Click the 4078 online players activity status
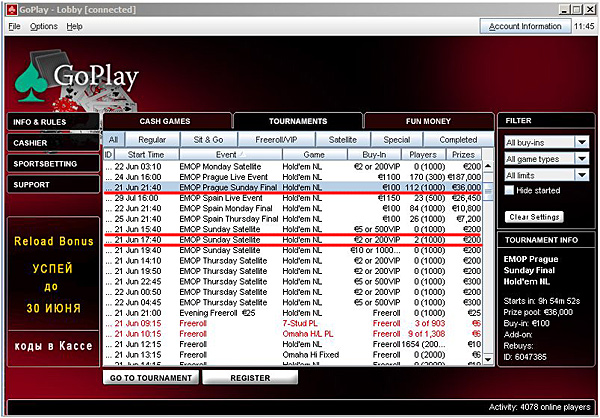600x418 pixels. coord(540,407)
